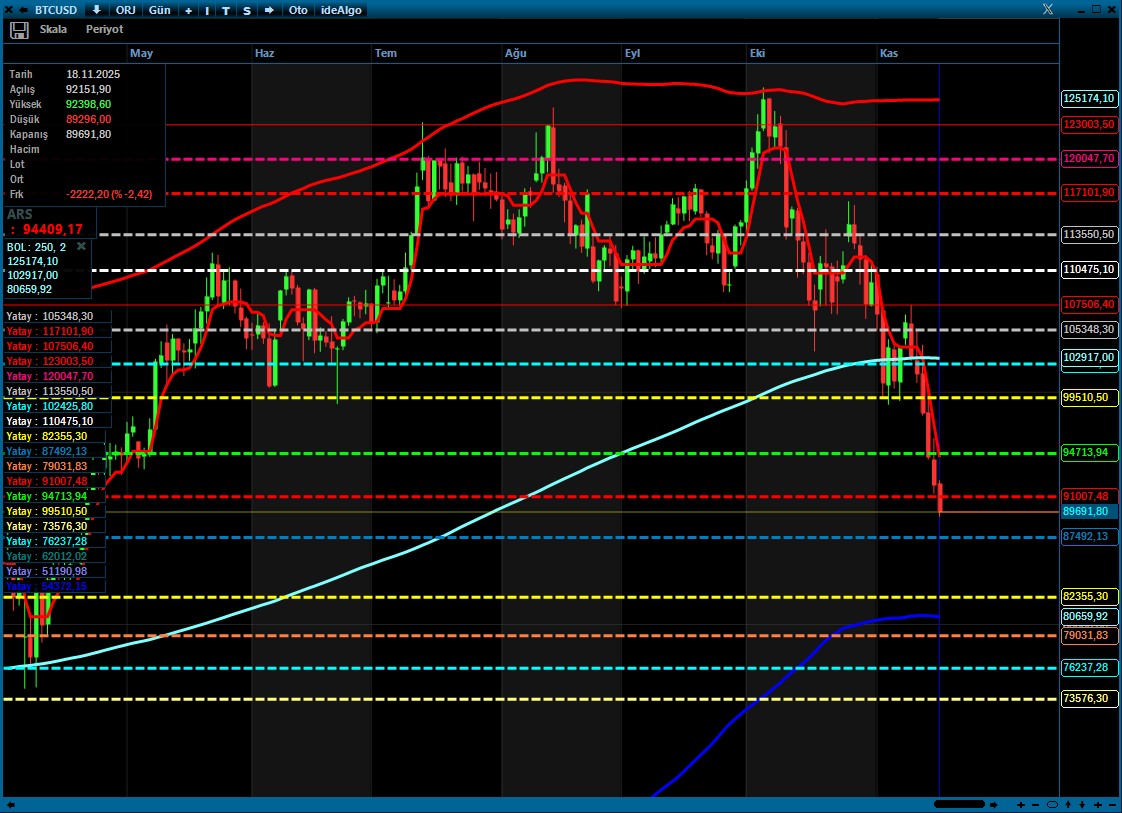1122x813 pixels.
Task: Click the right arrow before Oto
Action: (269, 10)
